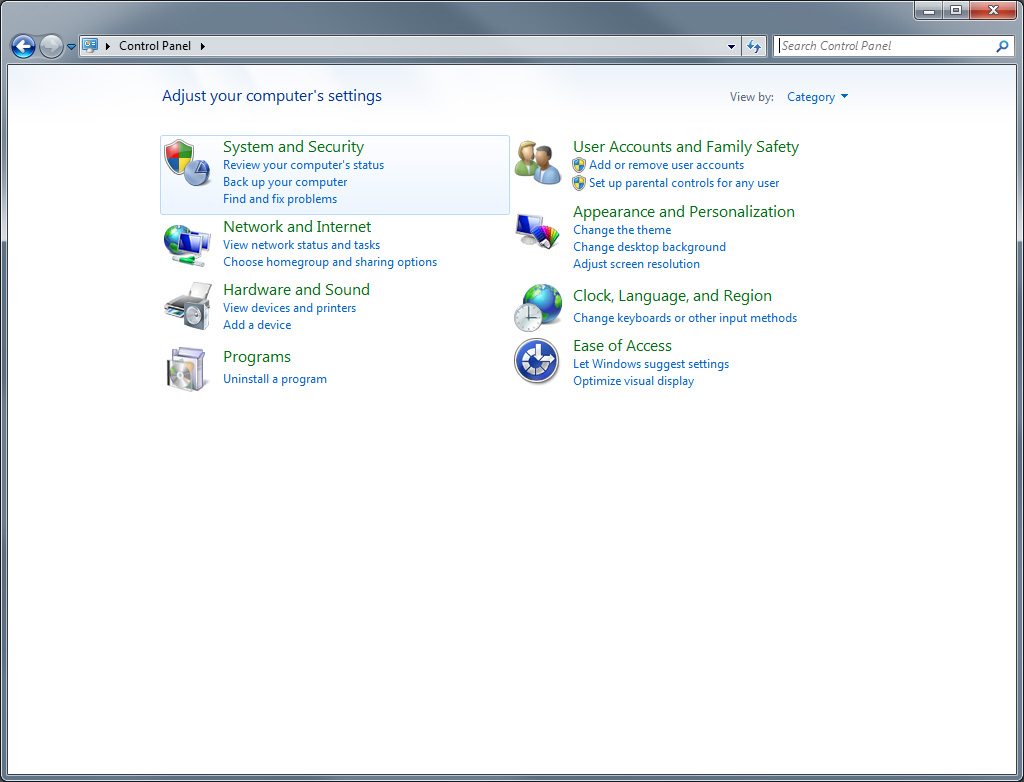This screenshot has width=1024, height=782.
Task: Click the Appearance and Personalization monitor icon
Action: click(537, 231)
